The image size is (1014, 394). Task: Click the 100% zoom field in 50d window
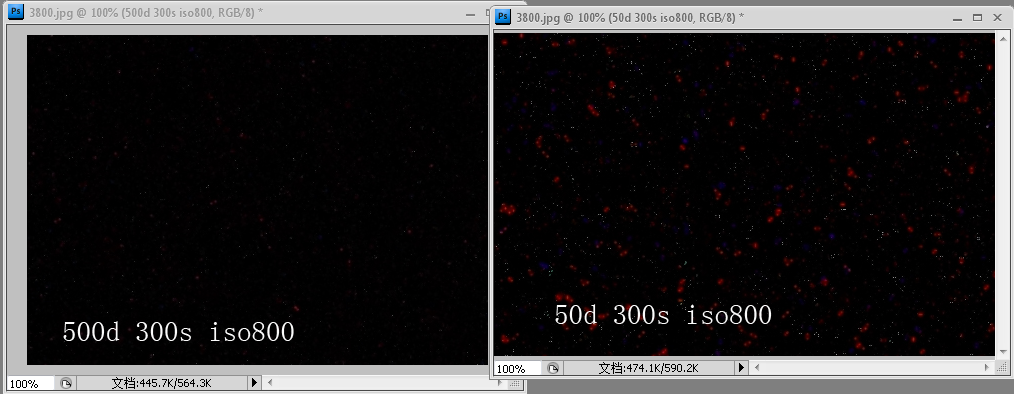click(x=517, y=369)
